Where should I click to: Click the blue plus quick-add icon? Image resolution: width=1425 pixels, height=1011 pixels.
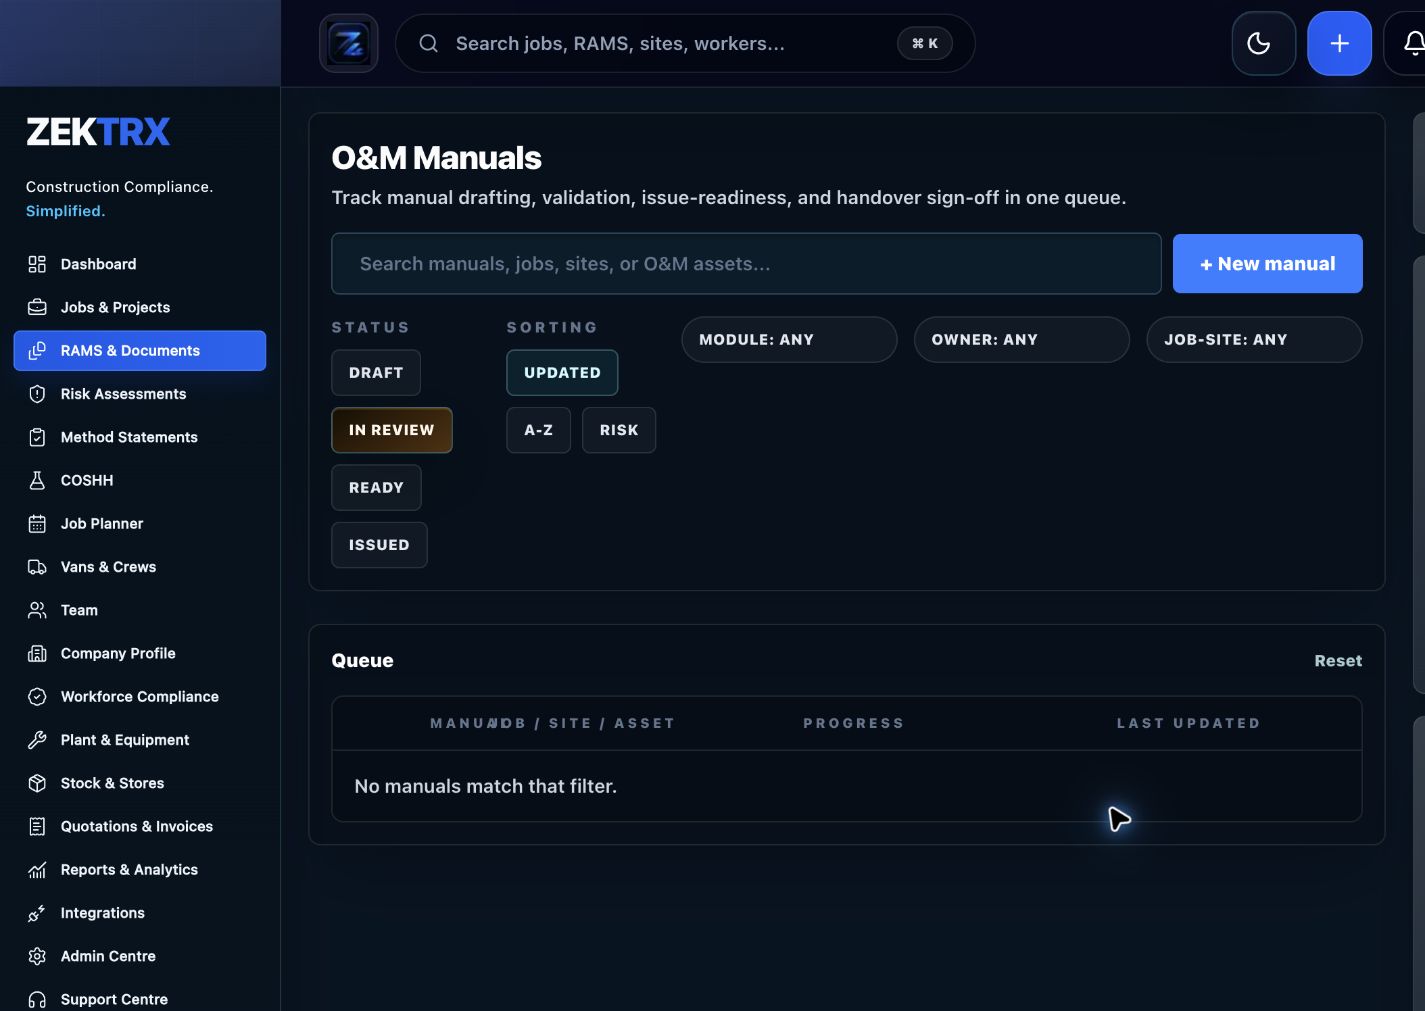tap(1339, 43)
